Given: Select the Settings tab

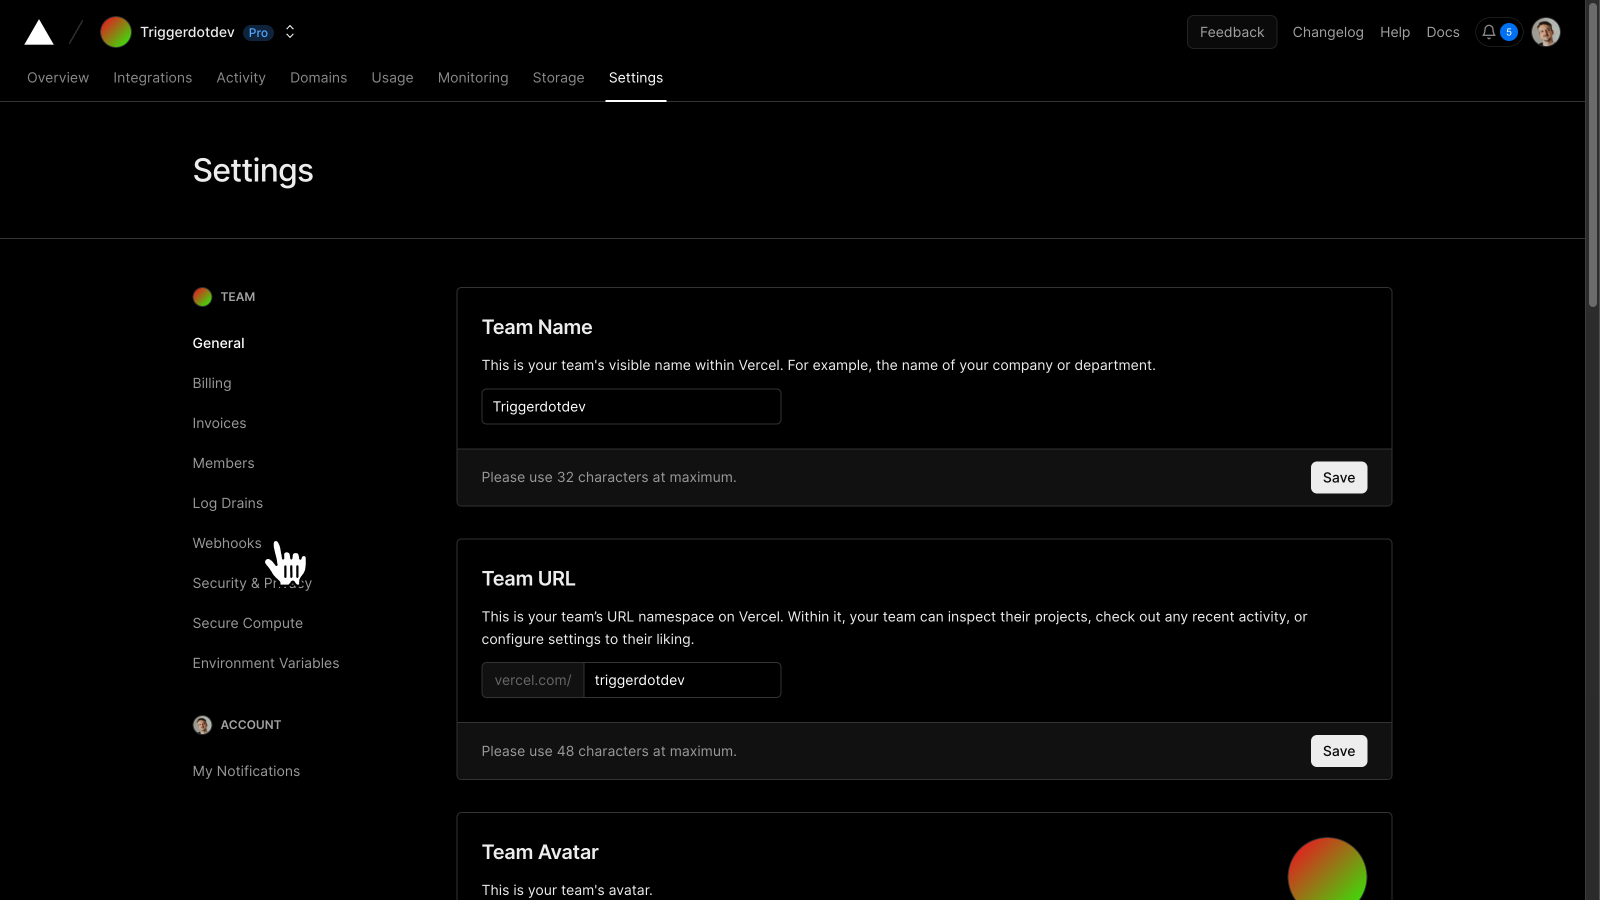Looking at the screenshot, I should point(636,78).
